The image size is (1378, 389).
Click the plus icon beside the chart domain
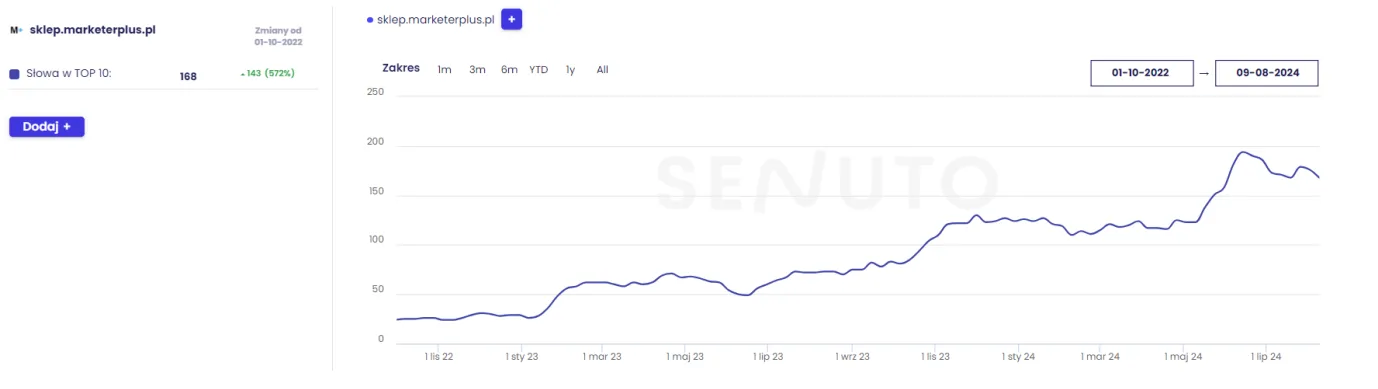click(511, 19)
